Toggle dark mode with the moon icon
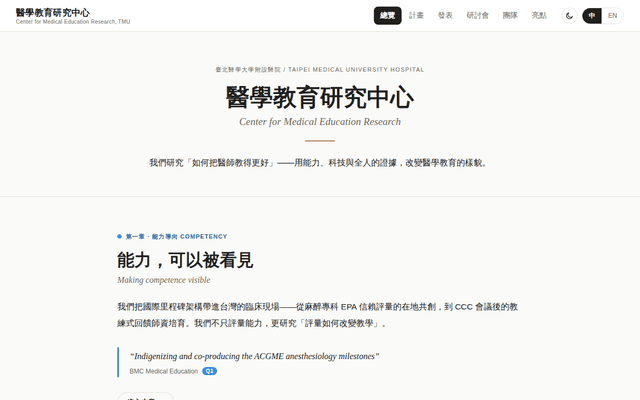640x400 pixels. [x=569, y=16]
